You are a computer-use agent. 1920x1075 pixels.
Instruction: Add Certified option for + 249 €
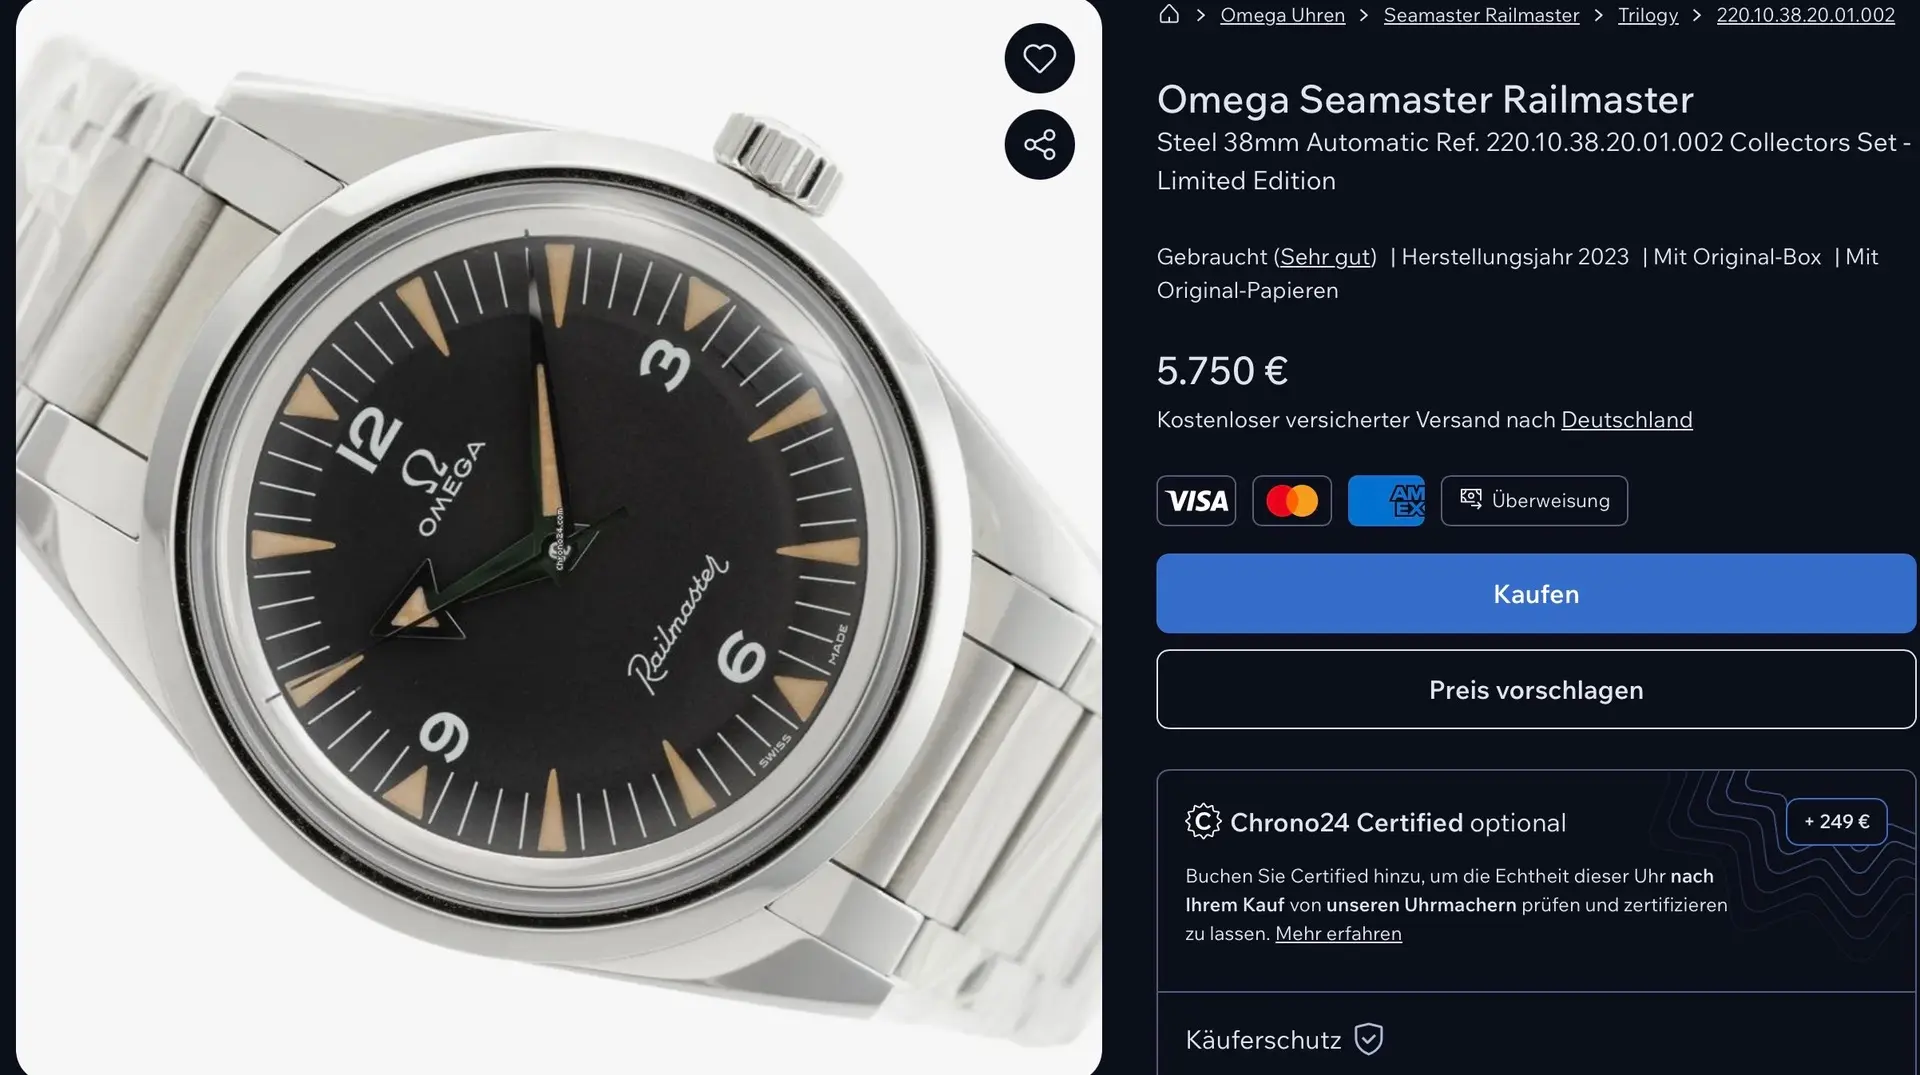point(1836,821)
